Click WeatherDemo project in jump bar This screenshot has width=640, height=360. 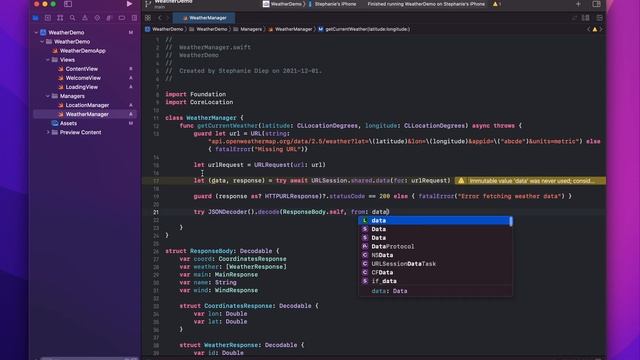tap(164, 29)
